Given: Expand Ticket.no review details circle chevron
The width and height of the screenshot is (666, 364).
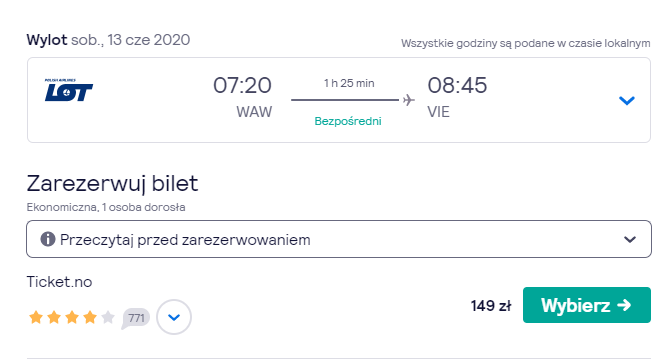Looking at the screenshot, I should pyautogui.click(x=174, y=317).
